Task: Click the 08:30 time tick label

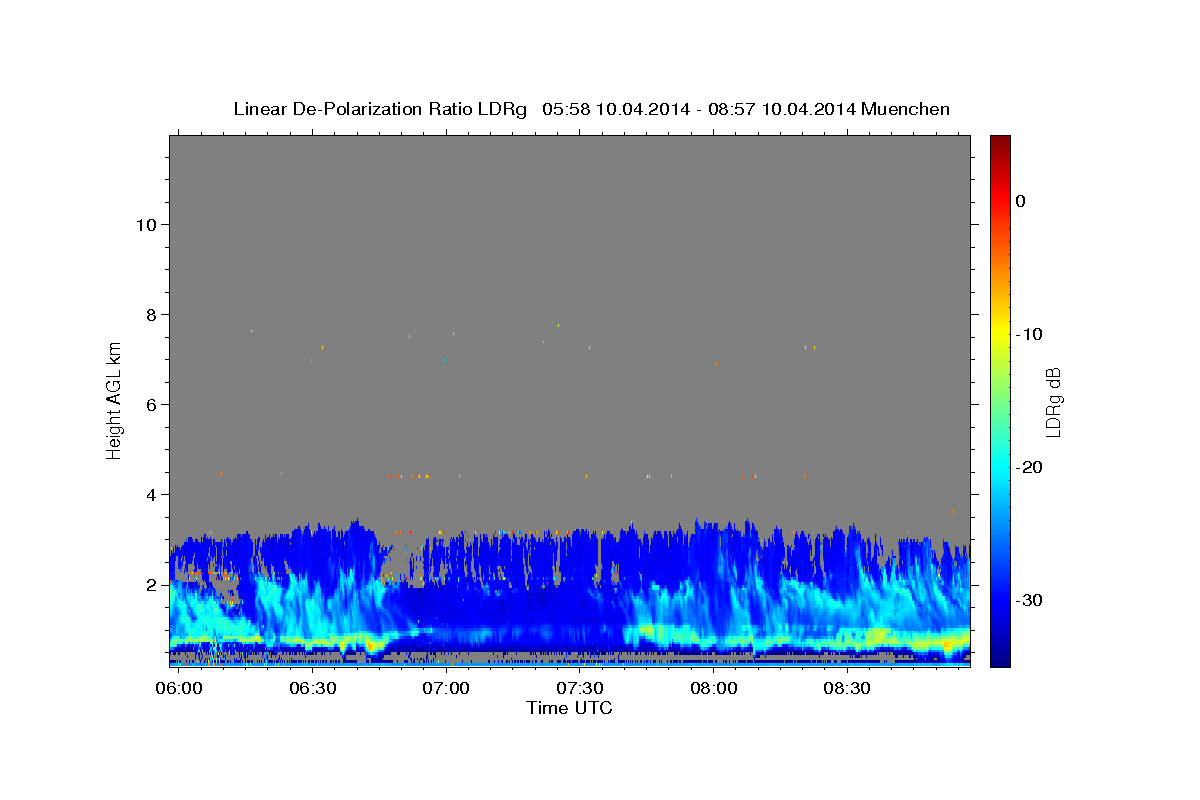Action: pos(848,688)
